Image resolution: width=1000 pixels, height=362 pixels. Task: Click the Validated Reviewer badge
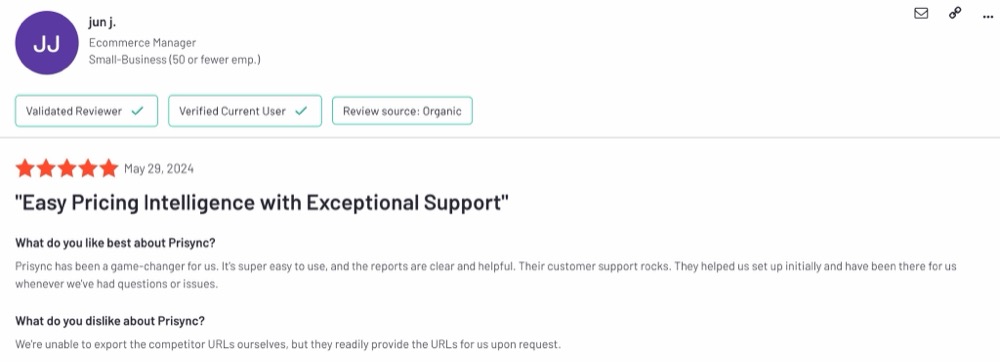tap(86, 111)
